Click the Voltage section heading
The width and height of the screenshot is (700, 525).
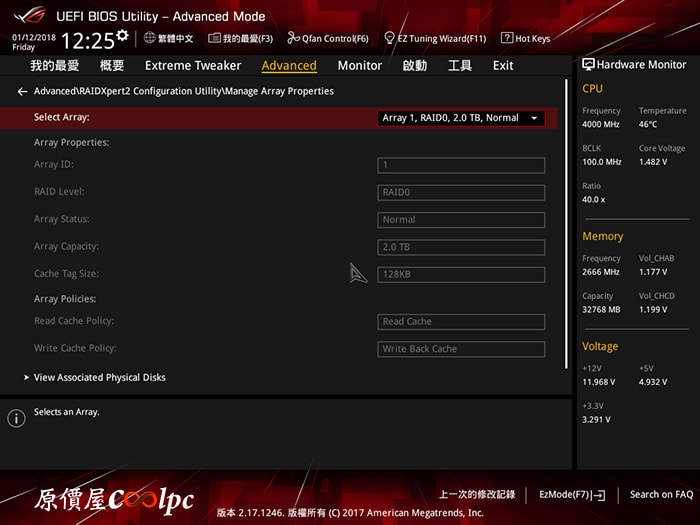600,346
